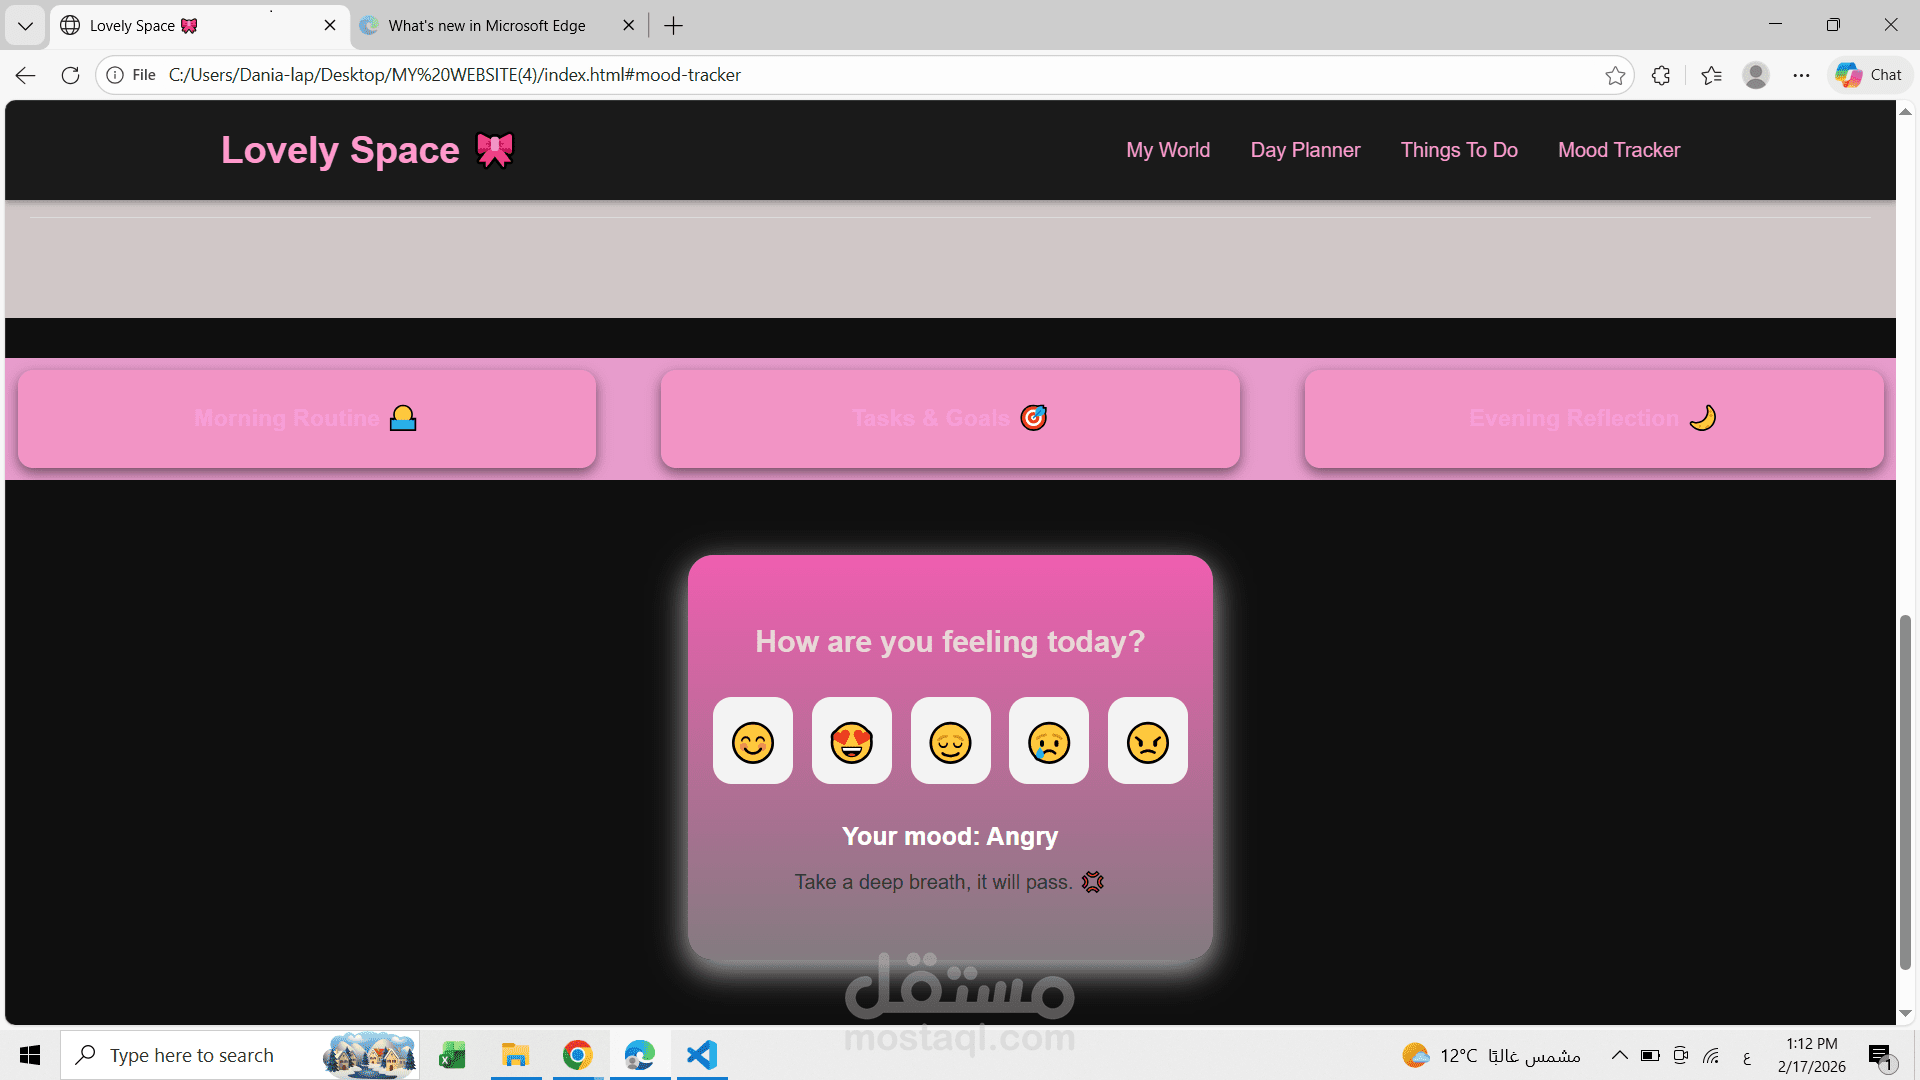Go to Day Planner nav link
Screen dimensions: 1920x1080
[1305, 150]
